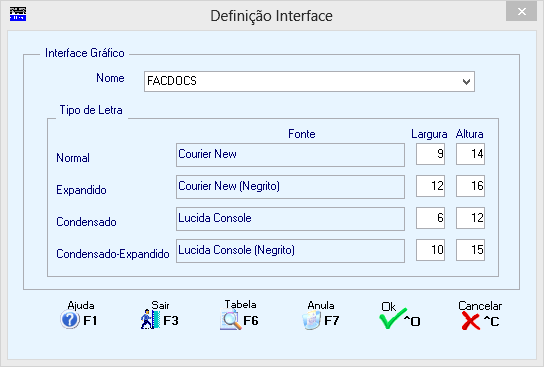Viewport: 544px width, 367px height.
Task: Select the Condensado-Expandido font field
Action: pos(290,250)
